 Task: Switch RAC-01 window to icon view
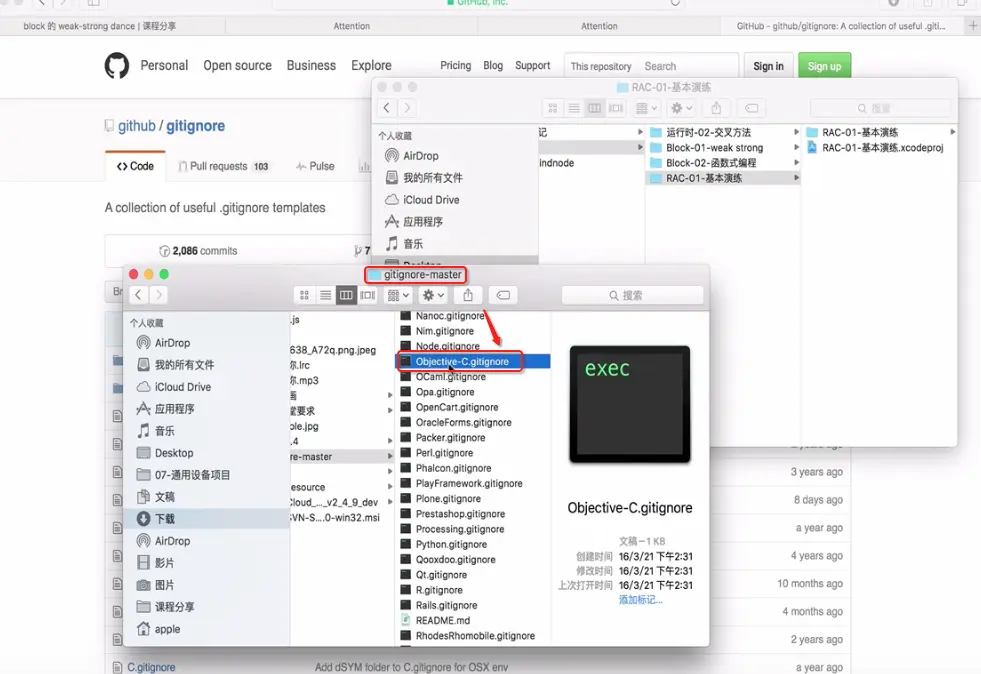coord(552,108)
